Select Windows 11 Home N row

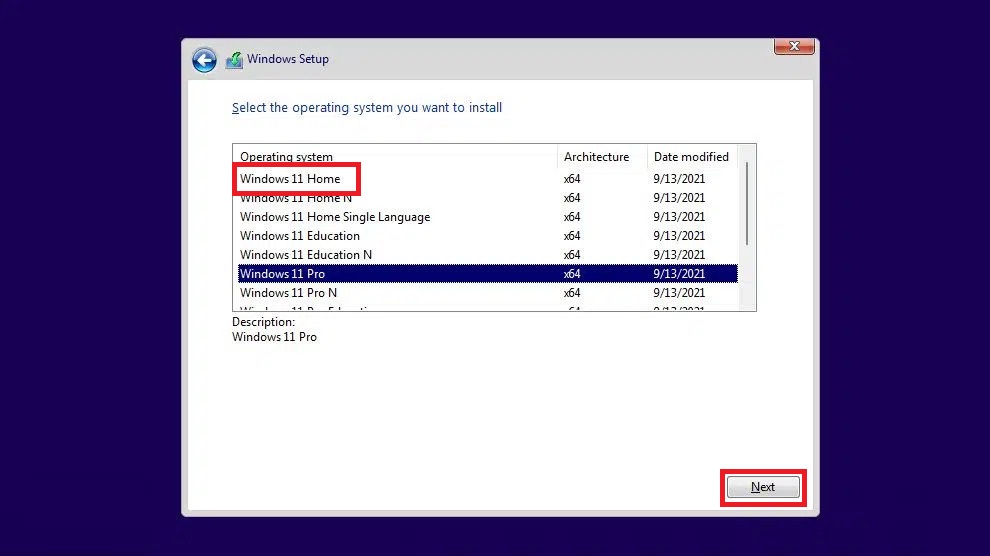click(x=487, y=198)
